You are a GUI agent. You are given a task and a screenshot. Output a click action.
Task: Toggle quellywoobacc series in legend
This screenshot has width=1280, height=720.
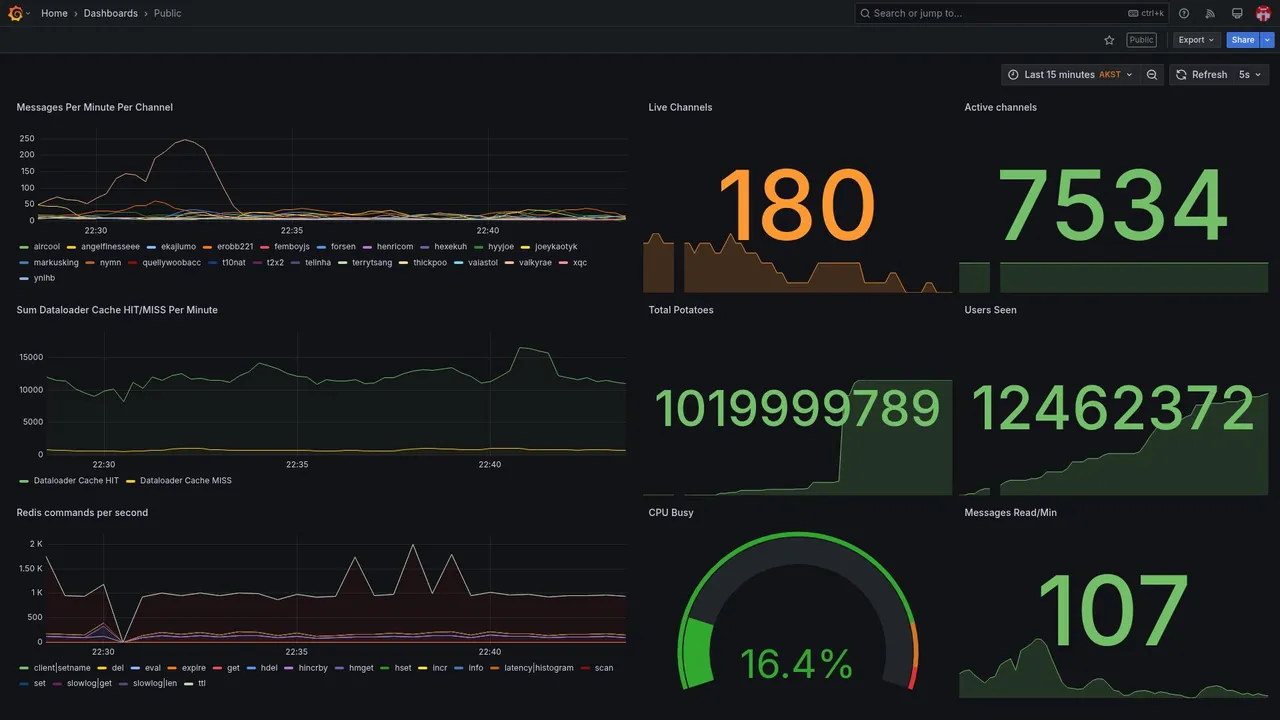pos(172,262)
